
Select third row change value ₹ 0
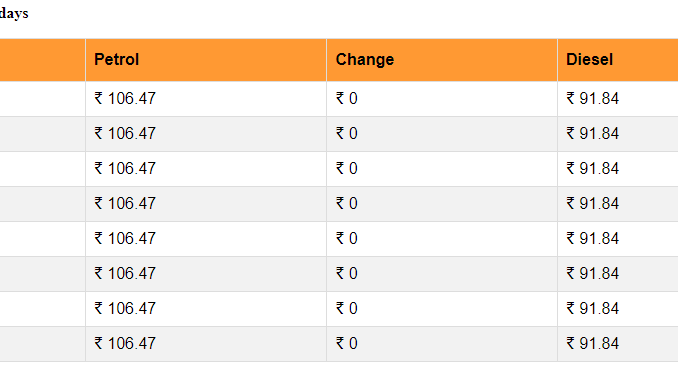tap(347, 169)
